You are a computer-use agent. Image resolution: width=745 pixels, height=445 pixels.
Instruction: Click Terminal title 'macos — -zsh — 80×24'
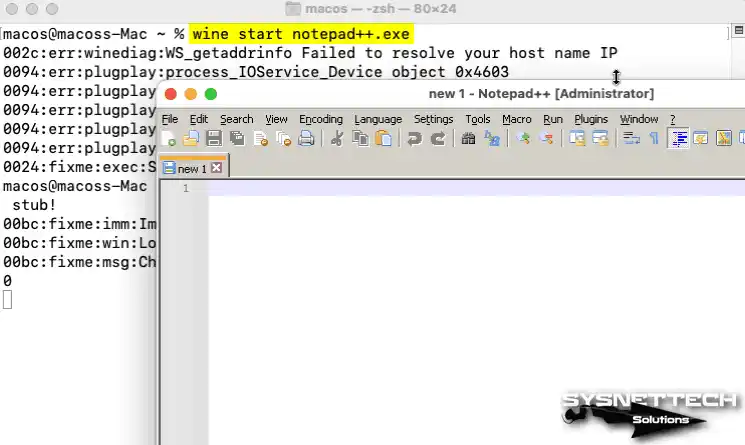pyautogui.click(x=380, y=9)
